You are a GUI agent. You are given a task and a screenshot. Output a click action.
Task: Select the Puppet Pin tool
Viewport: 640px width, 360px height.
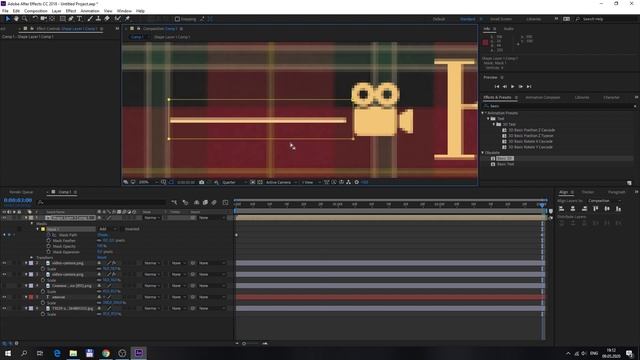[x=127, y=19]
